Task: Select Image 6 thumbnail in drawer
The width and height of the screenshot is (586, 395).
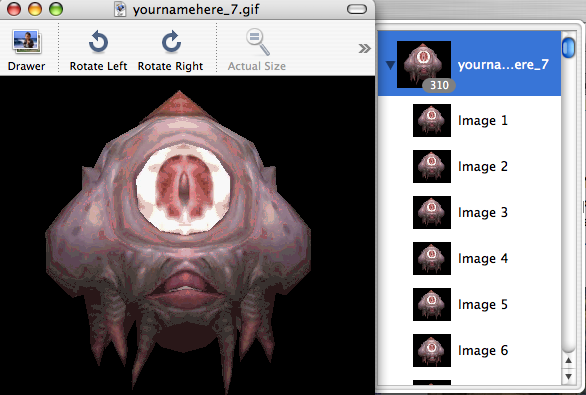Action: pos(432,350)
